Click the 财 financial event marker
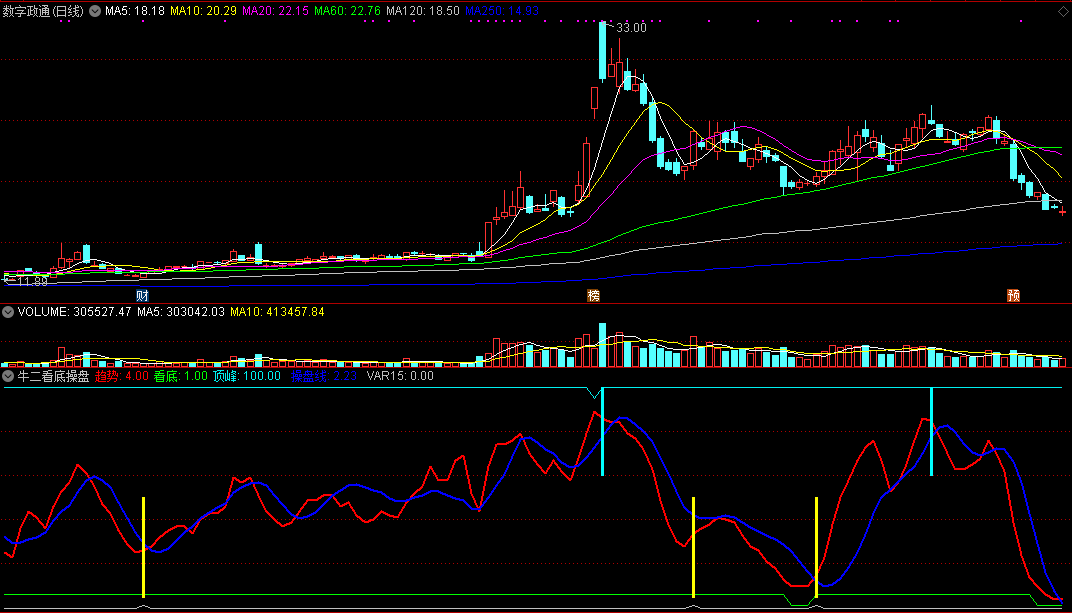Screen dimensions: 1072x613 click(x=142, y=295)
